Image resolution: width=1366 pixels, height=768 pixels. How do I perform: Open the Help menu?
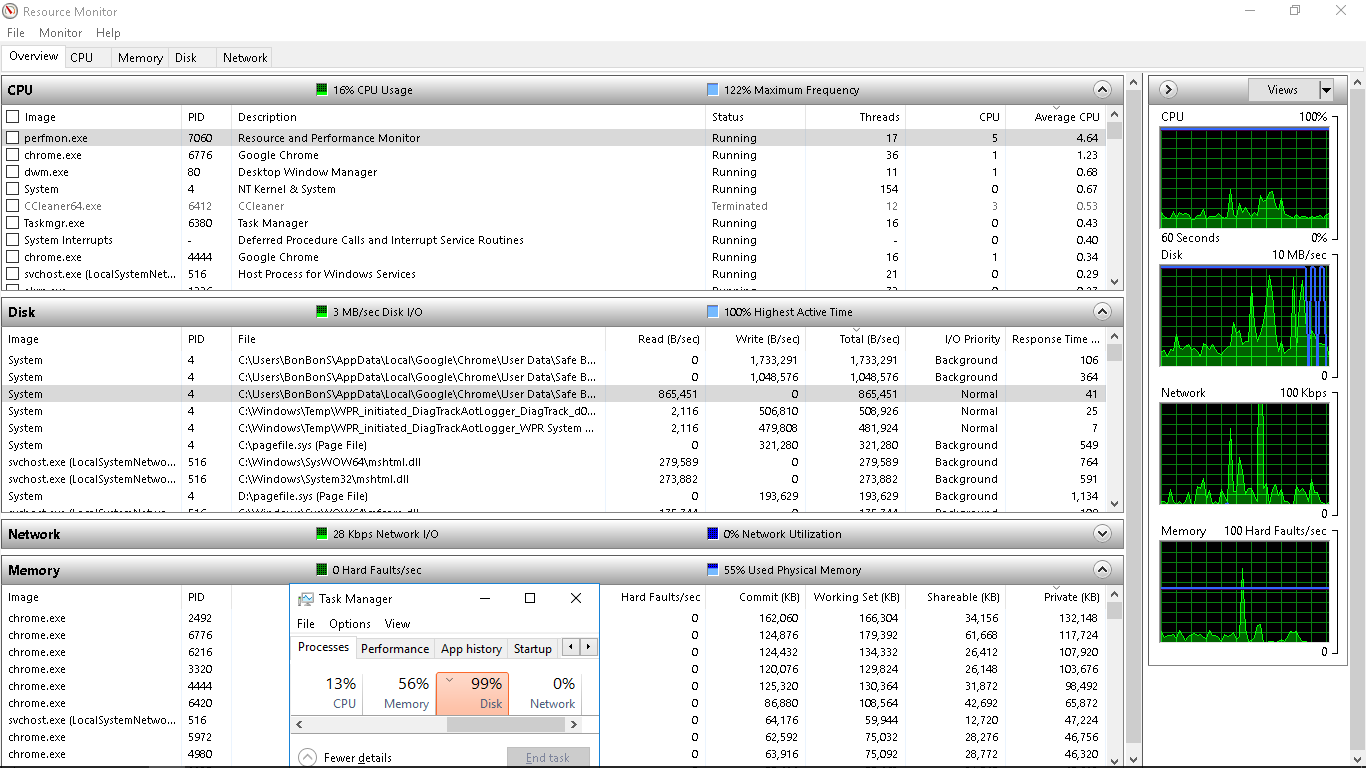[108, 33]
